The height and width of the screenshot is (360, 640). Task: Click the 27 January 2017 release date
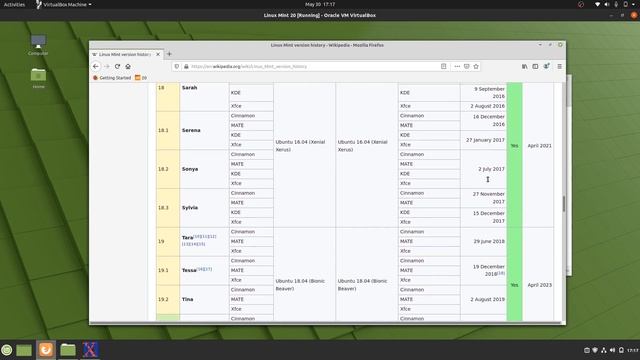485,140
